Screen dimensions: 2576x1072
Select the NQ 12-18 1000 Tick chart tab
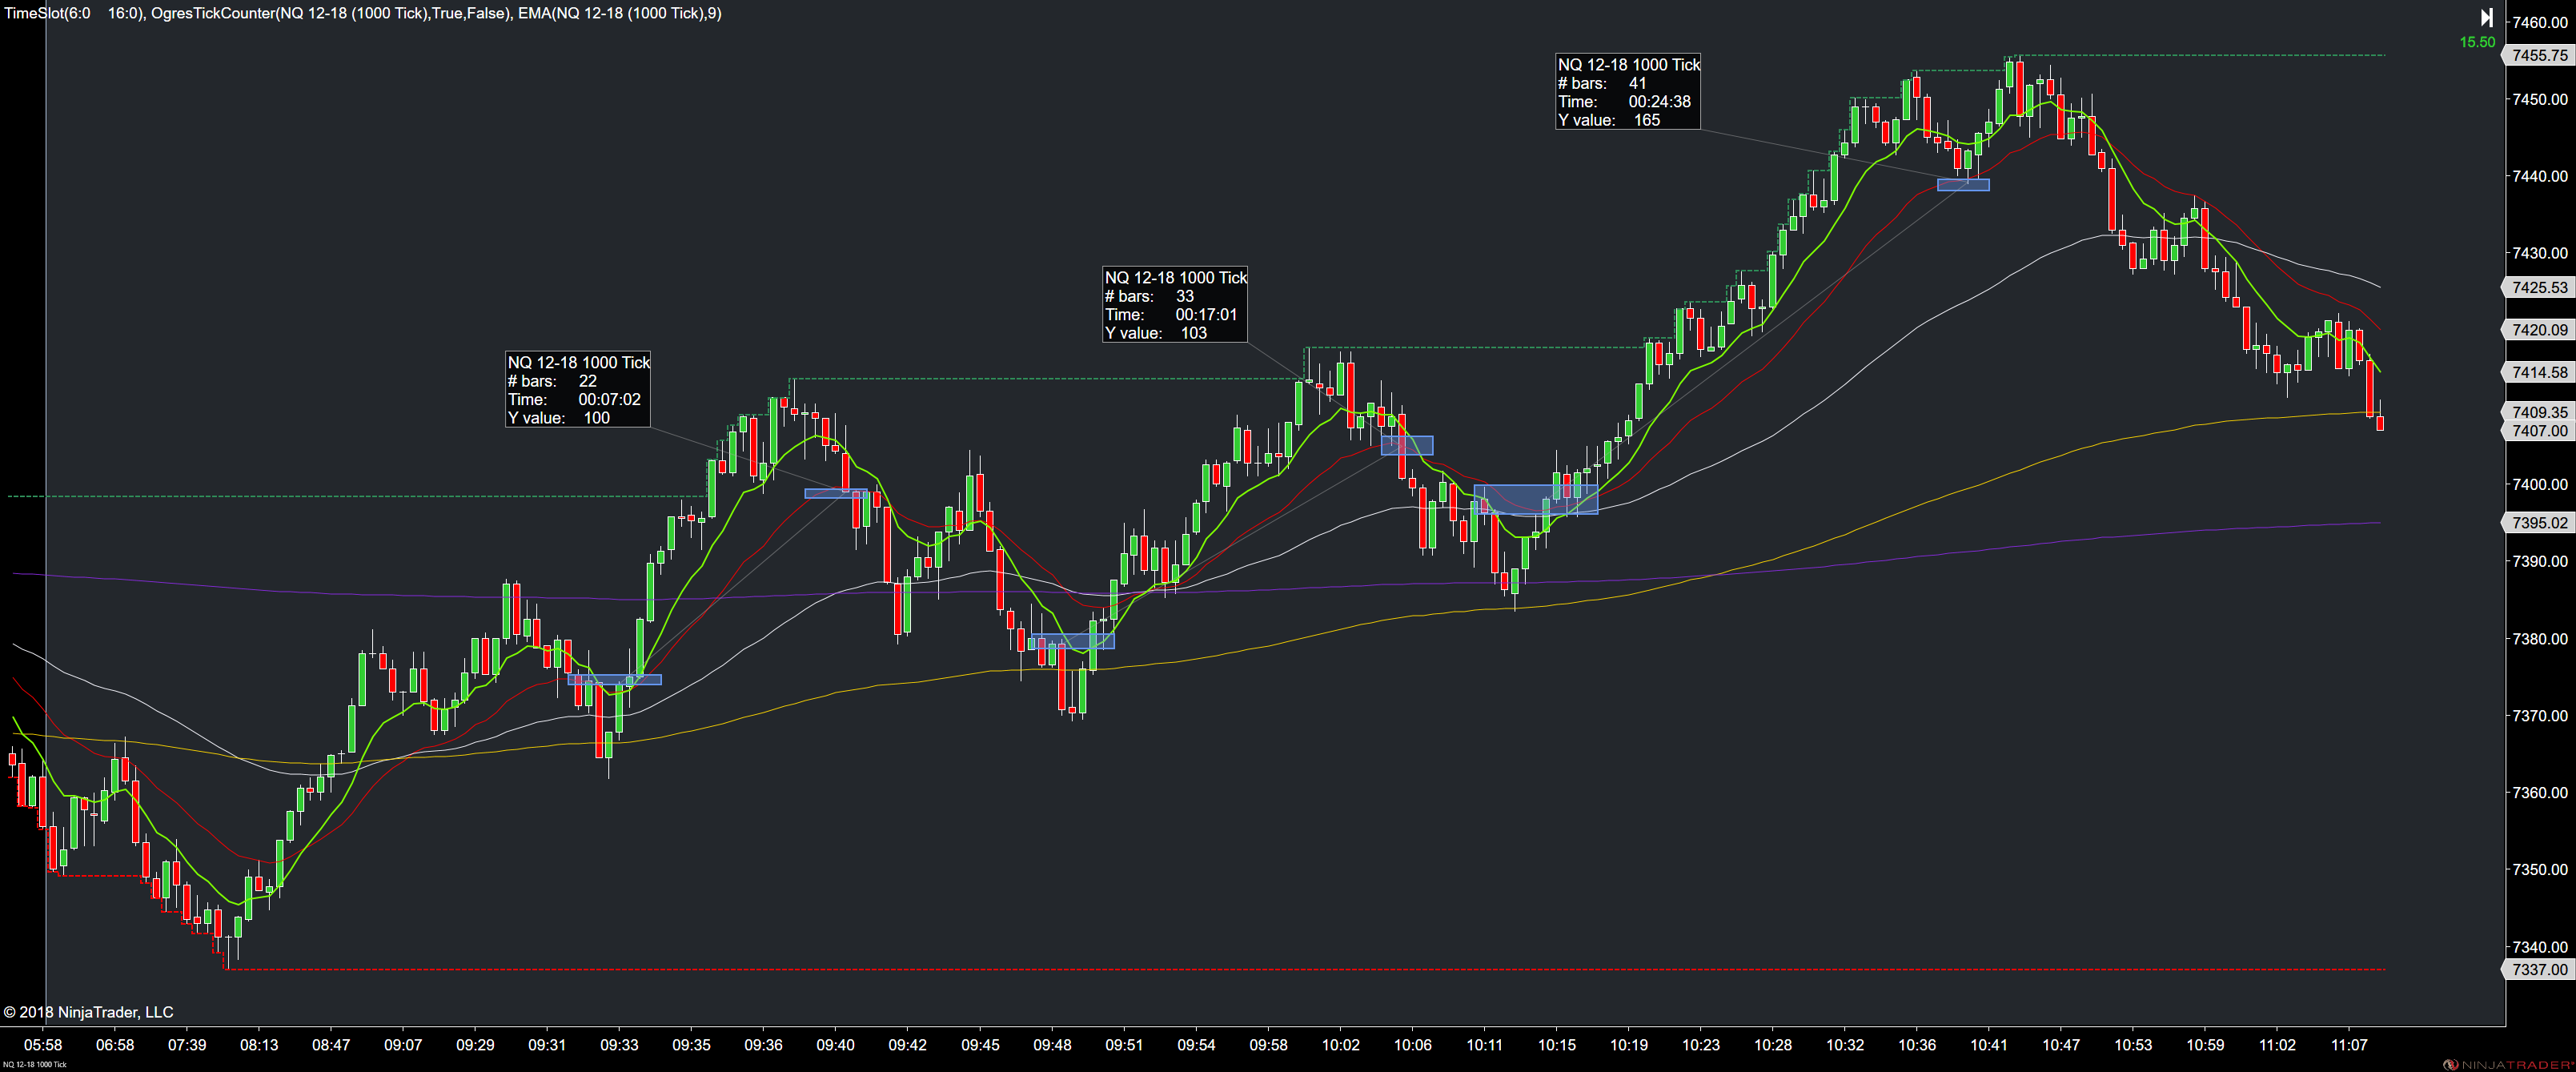pos(34,1065)
